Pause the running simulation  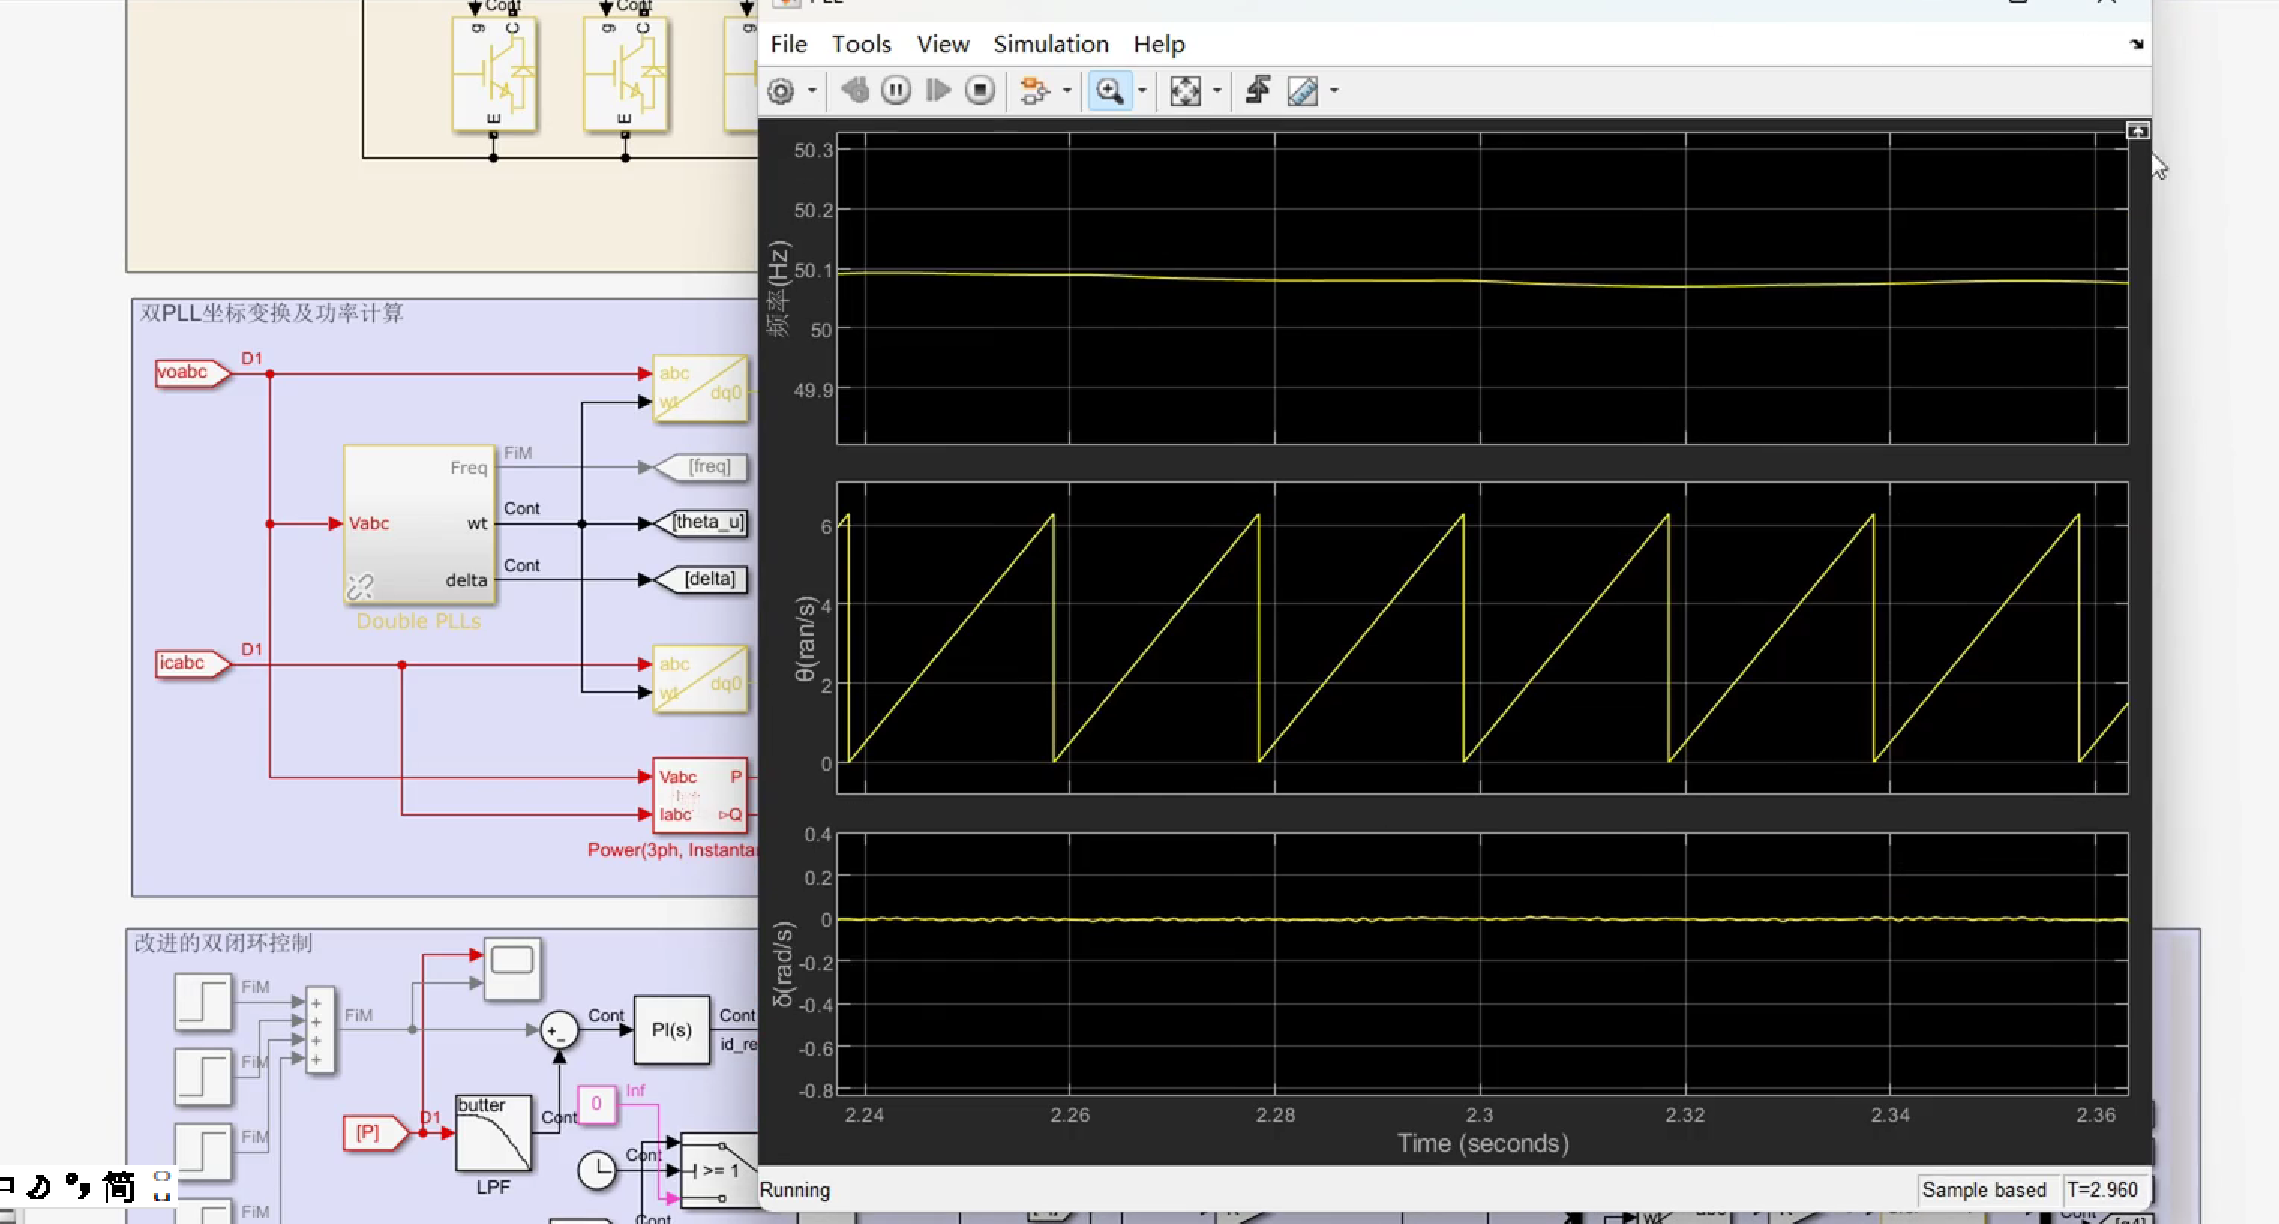896,91
